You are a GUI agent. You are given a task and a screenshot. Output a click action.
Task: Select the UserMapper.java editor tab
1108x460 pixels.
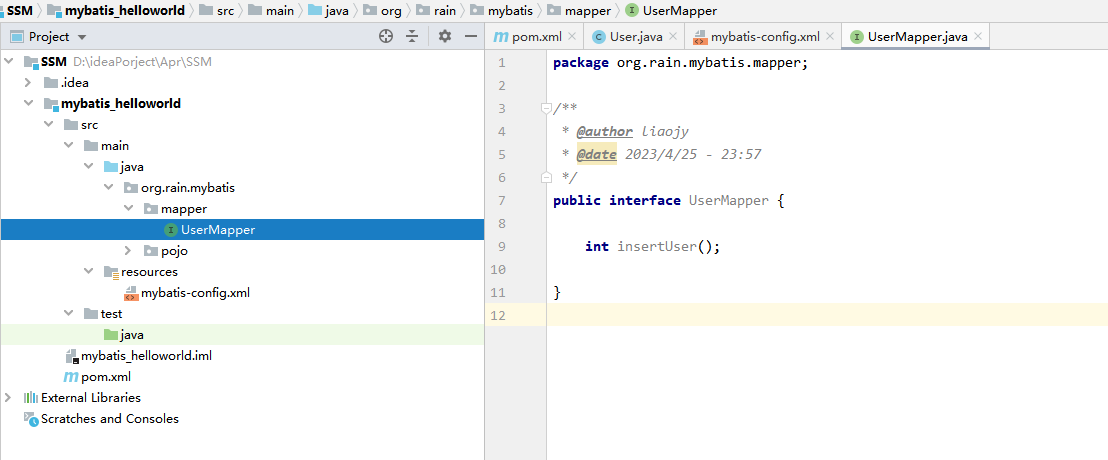coord(916,37)
